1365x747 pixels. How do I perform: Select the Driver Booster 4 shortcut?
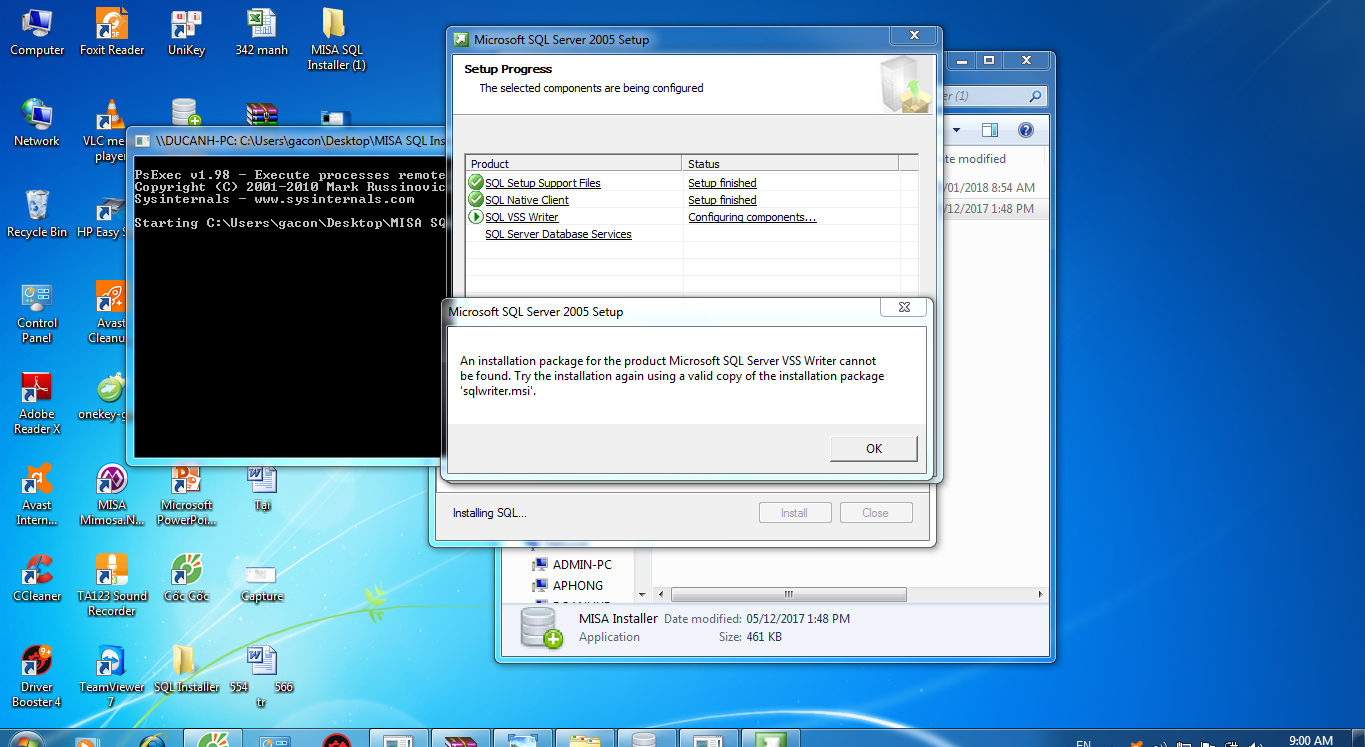coord(37,676)
